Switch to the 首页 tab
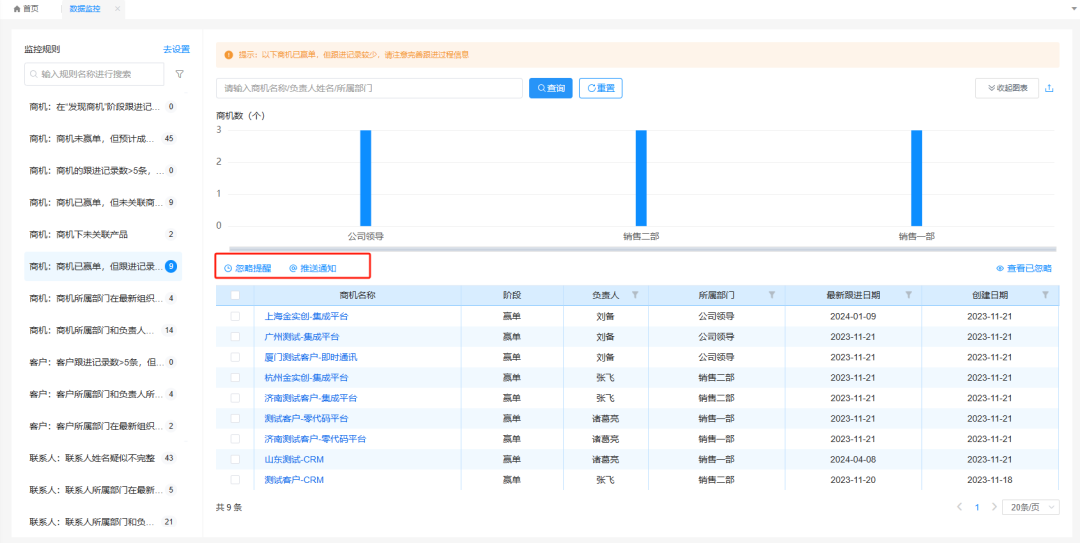This screenshot has width=1080, height=543. pos(27,8)
